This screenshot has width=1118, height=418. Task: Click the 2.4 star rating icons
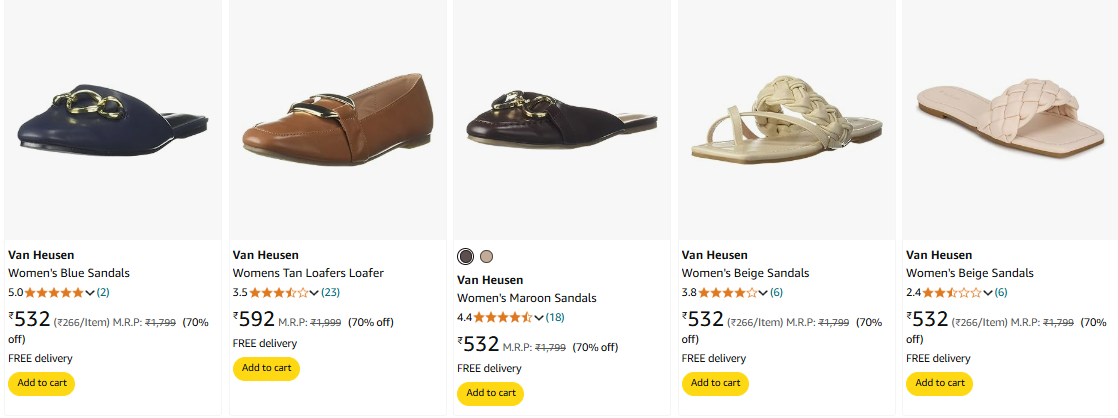(x=952, y=292)
